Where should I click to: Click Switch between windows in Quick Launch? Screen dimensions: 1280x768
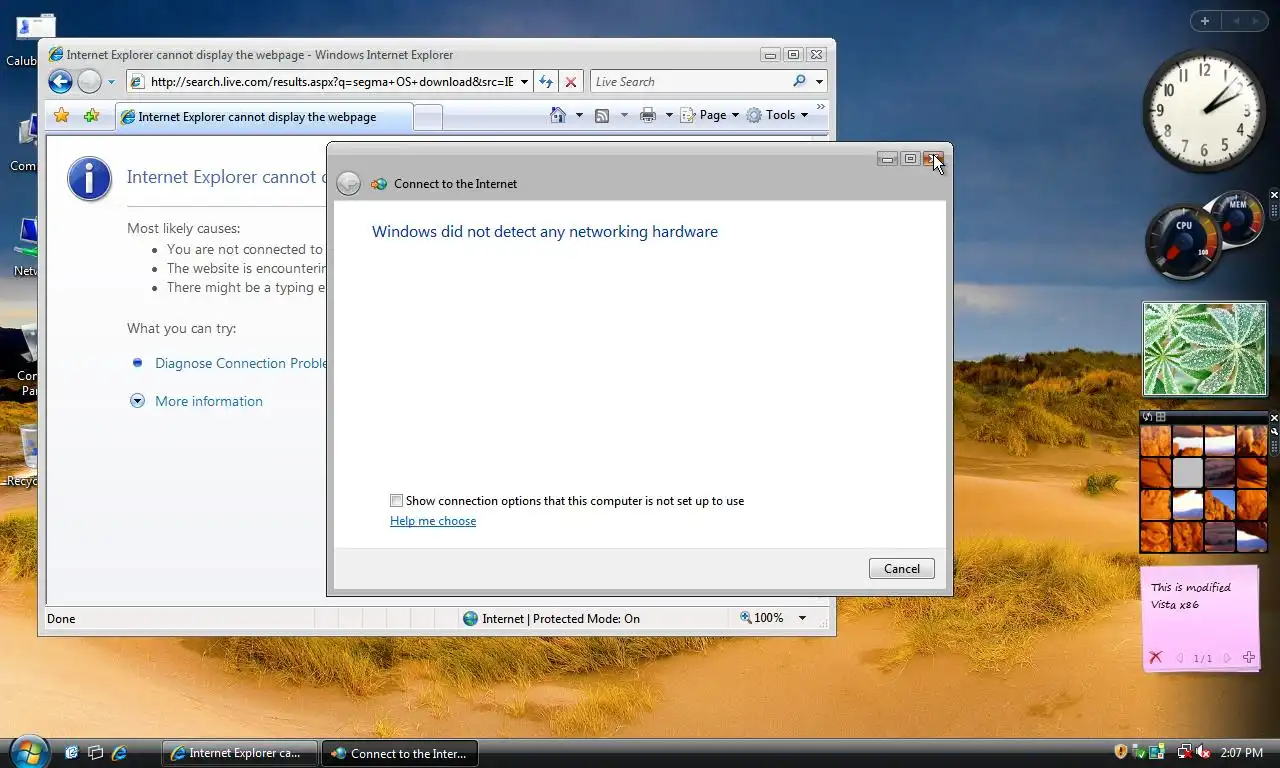coord(96,752)
